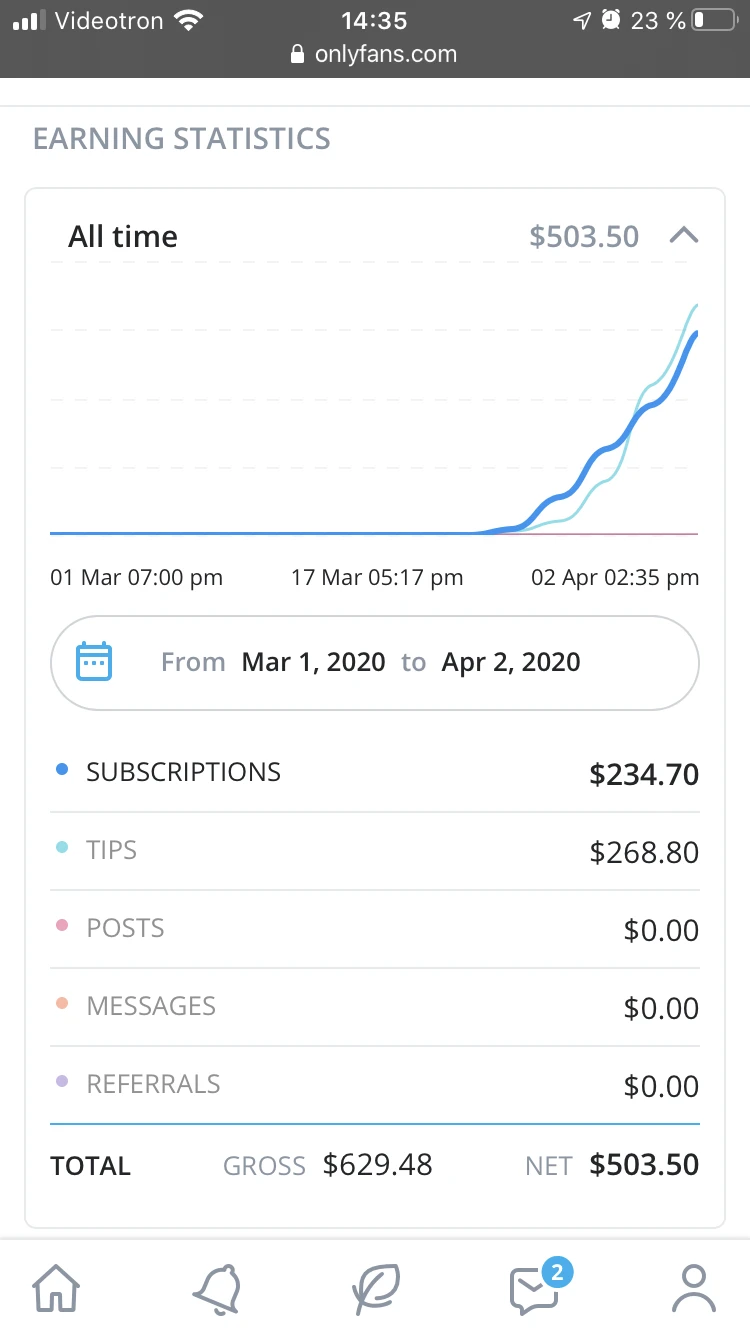Tap the leaf icon in bottom bar
This screenshot has width=750, height=1334.
pyautogui.click(x=376, y=1288)
